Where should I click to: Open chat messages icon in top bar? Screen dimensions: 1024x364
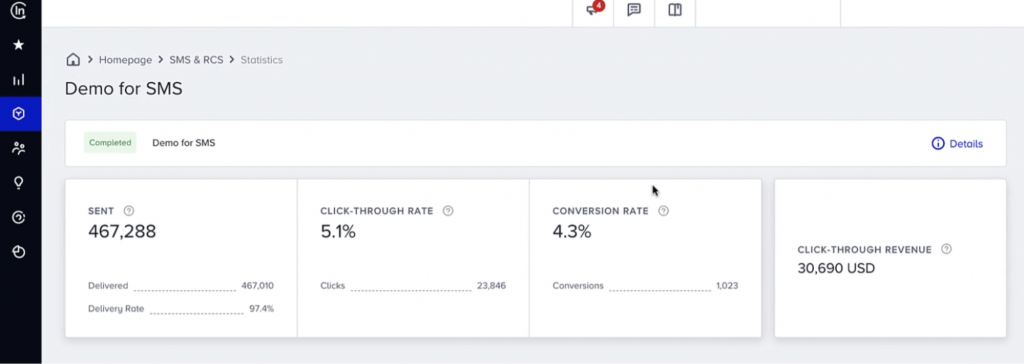coord(633,10)
